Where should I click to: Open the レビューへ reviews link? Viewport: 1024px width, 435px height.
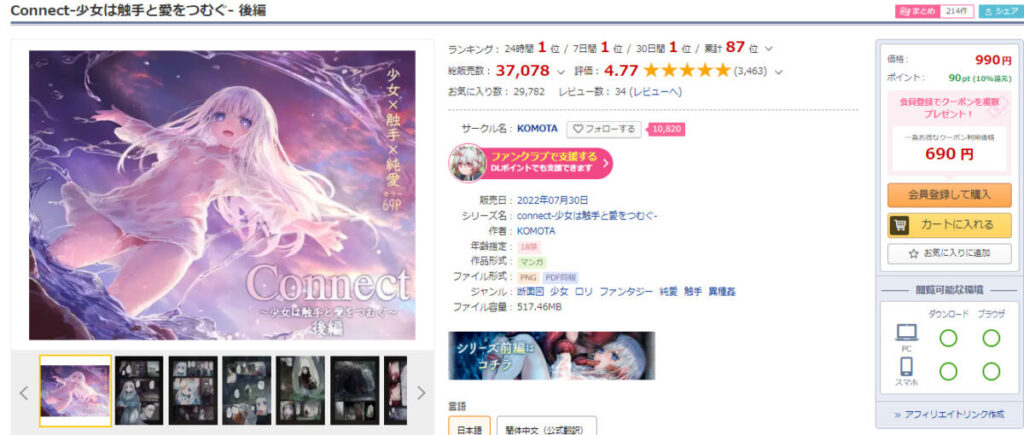tap(656, 91)
